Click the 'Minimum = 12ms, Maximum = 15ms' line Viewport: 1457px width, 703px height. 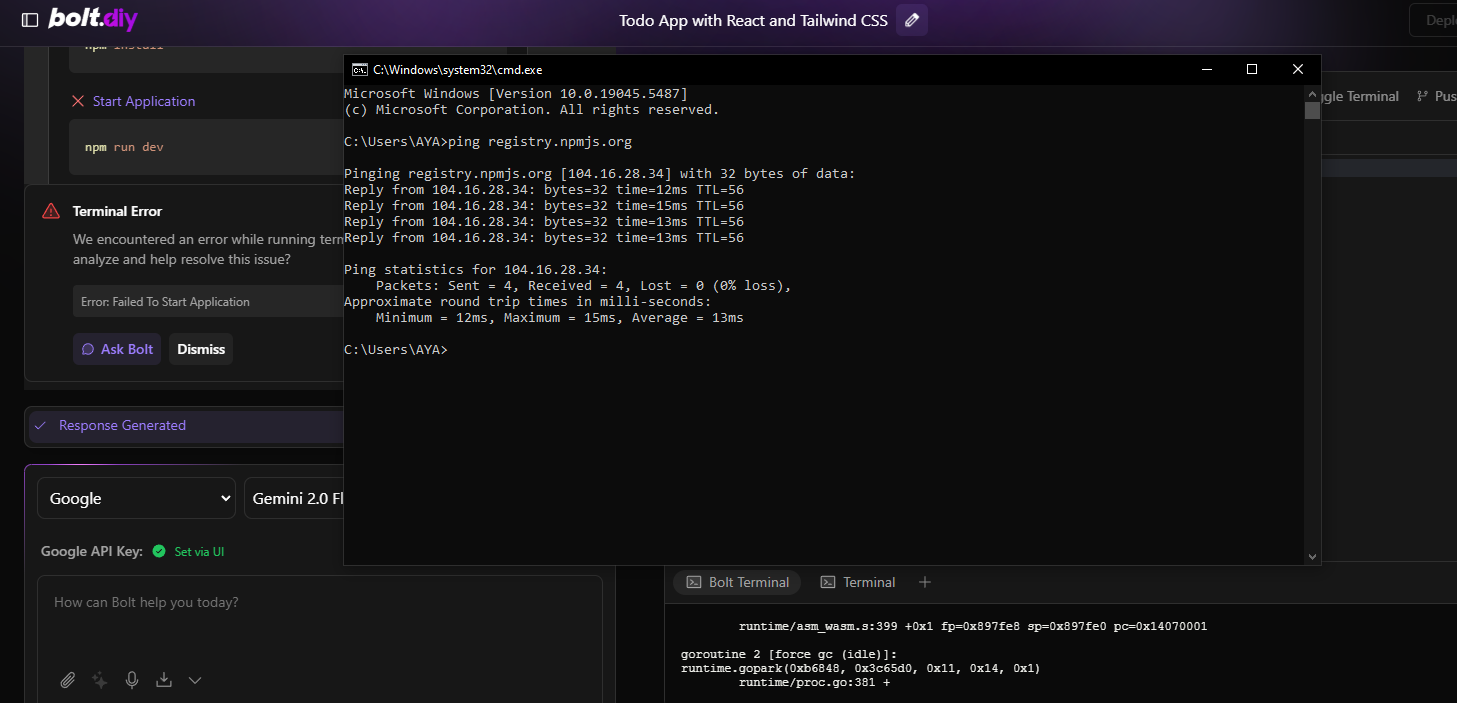tap(560, 318)
